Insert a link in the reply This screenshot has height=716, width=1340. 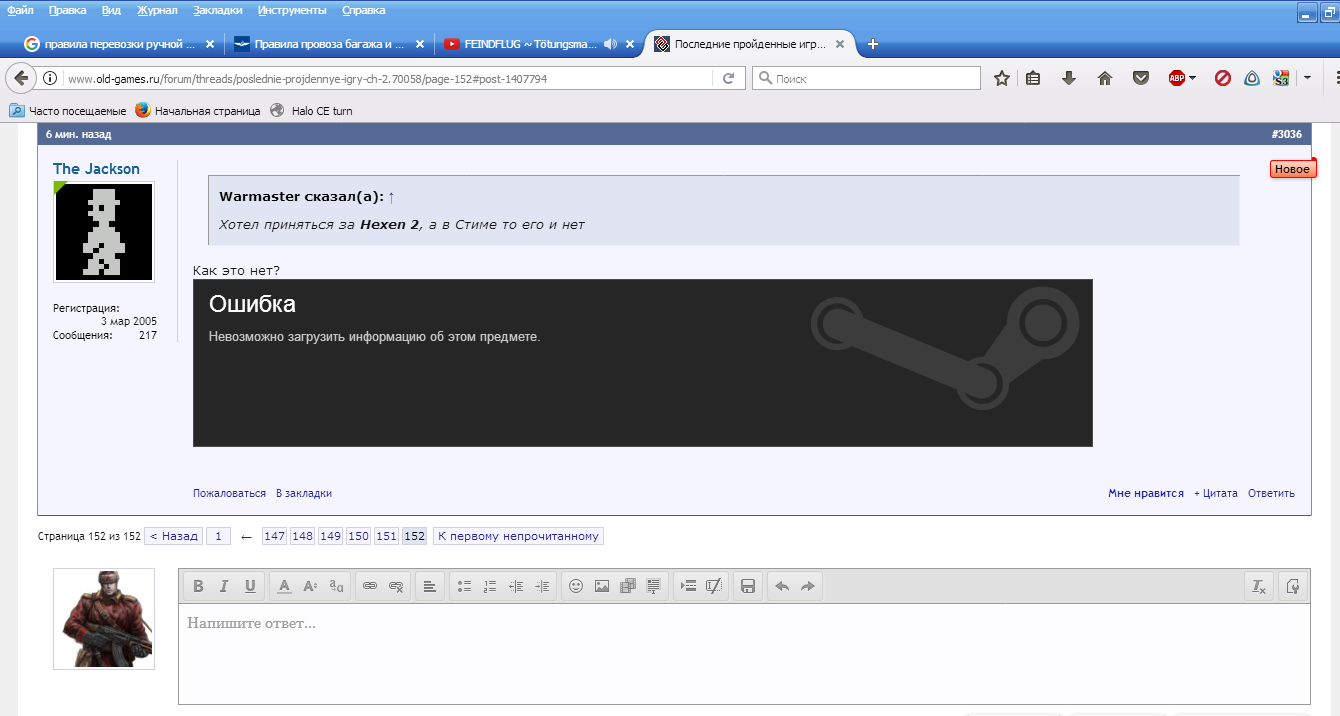[x=370, y=586]
